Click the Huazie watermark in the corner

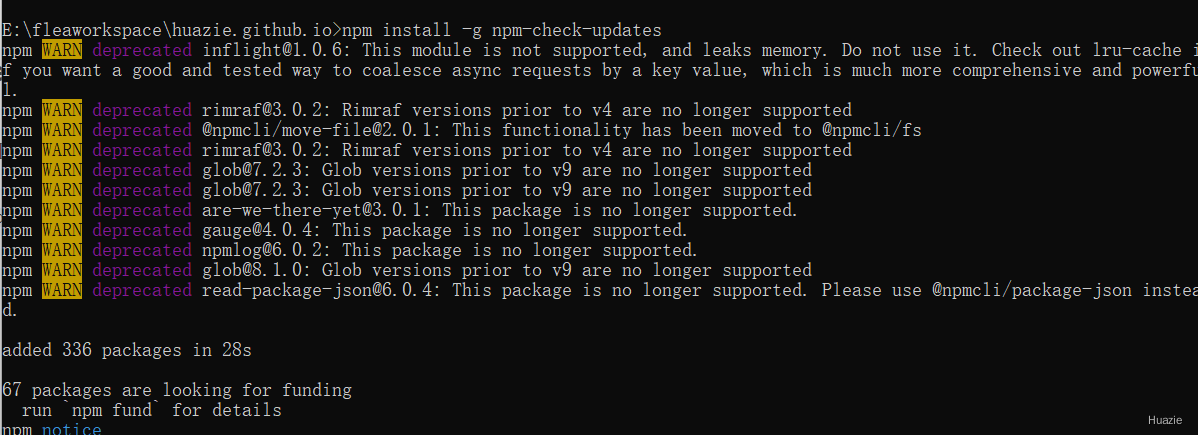pos(1165,420)
